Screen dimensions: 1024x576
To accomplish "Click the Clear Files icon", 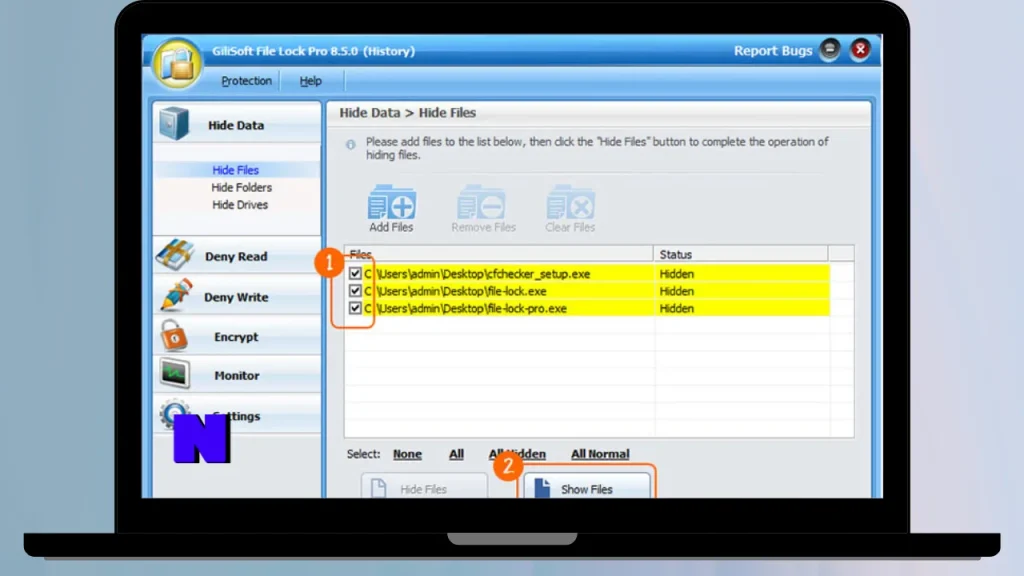I will (570, 208).
